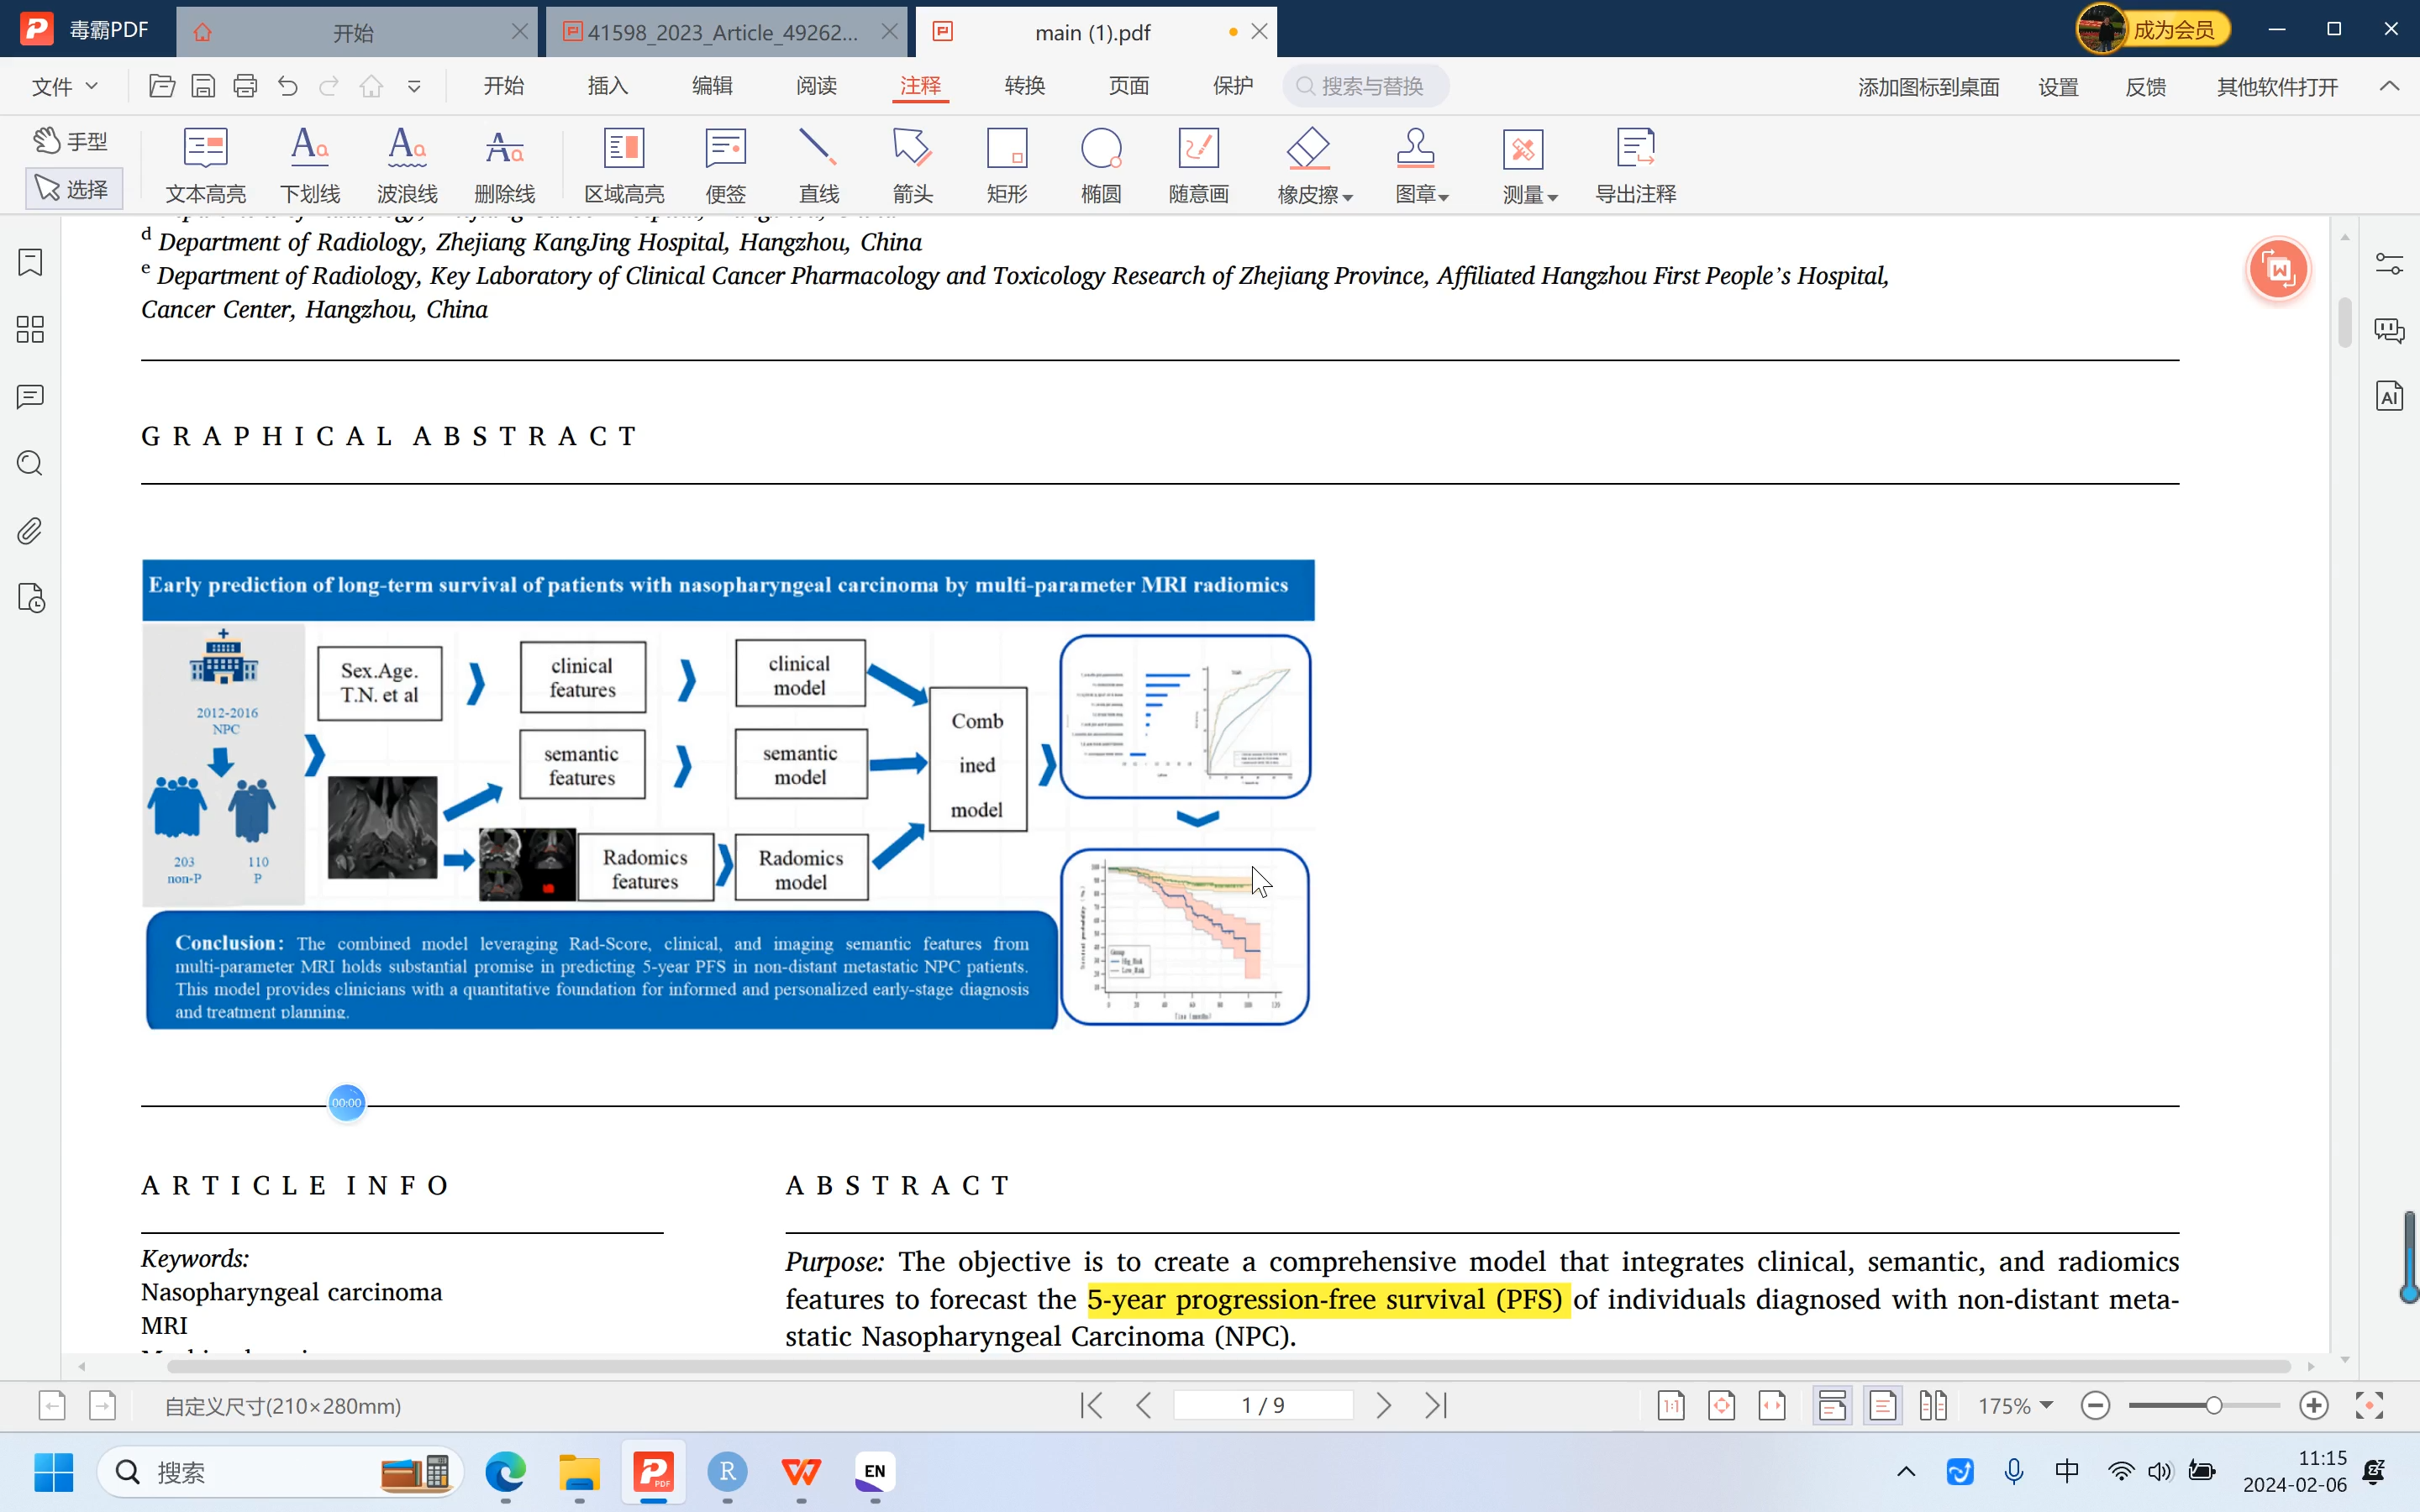Open the 开始 ribbon tab
Screen dimensions: 2420x1512
click(503, 86)
